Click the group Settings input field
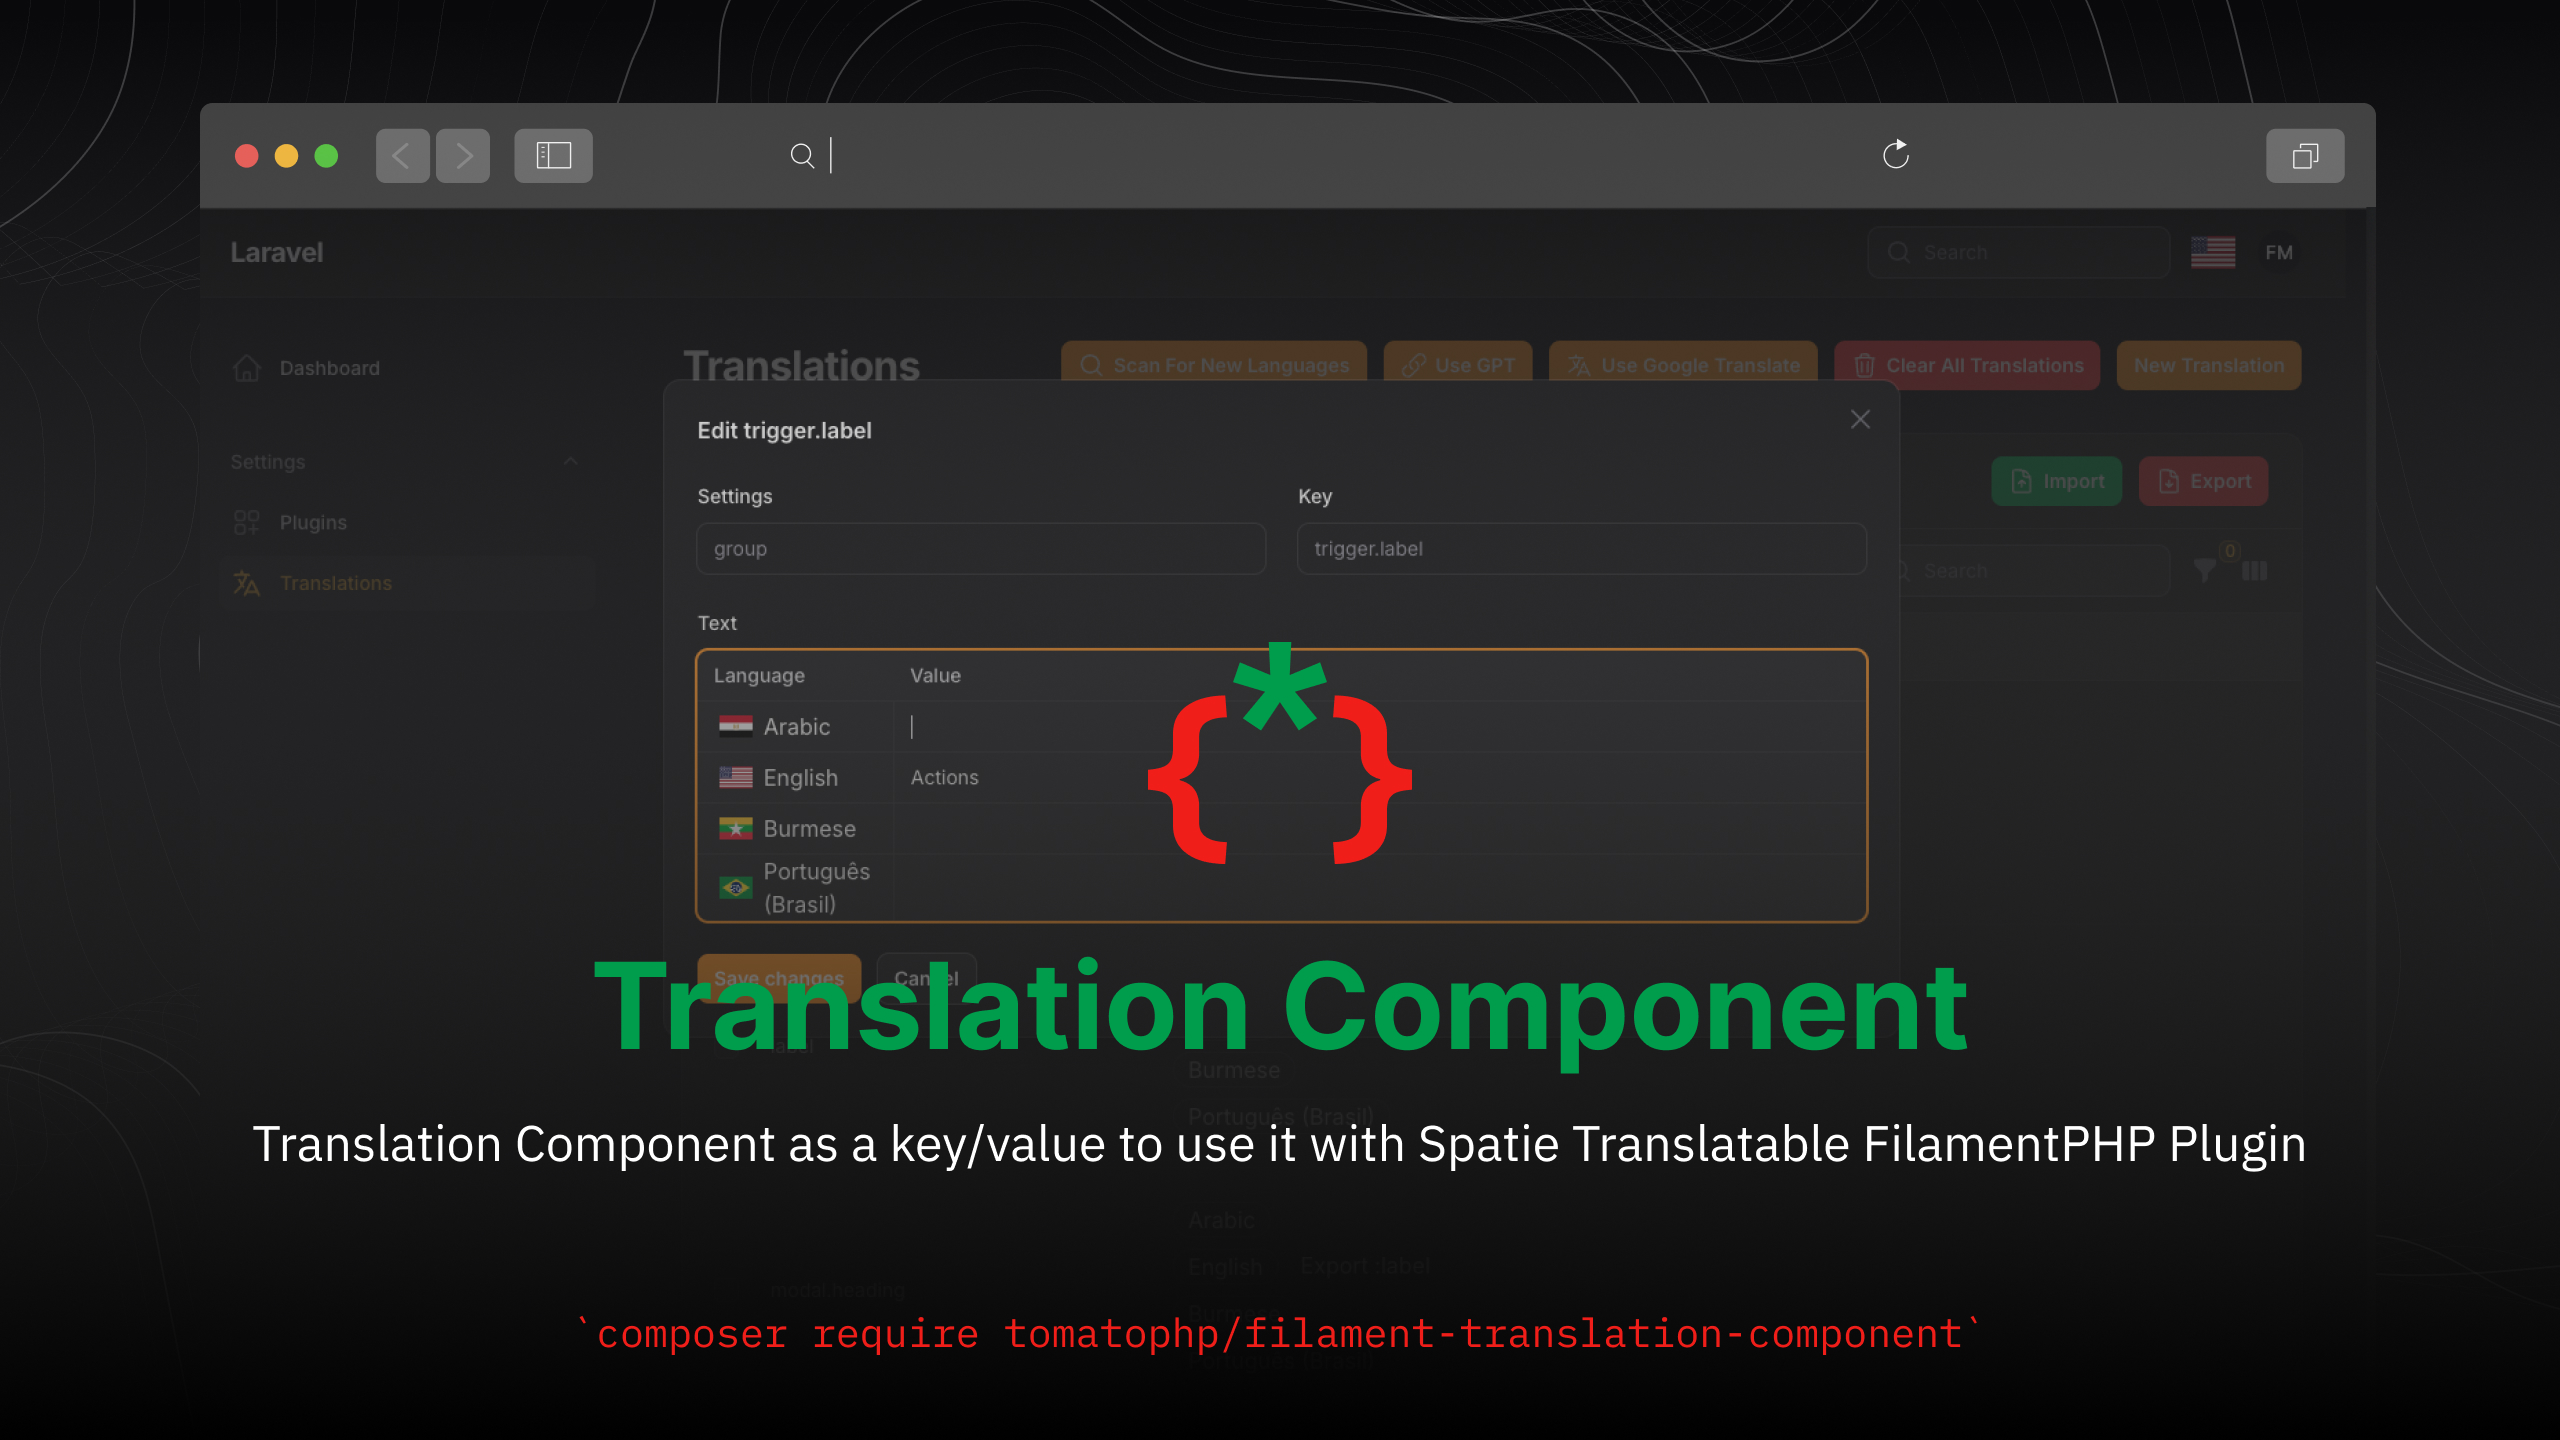Viewport: 2560px width, 1440px height. [x=979, y=547]
